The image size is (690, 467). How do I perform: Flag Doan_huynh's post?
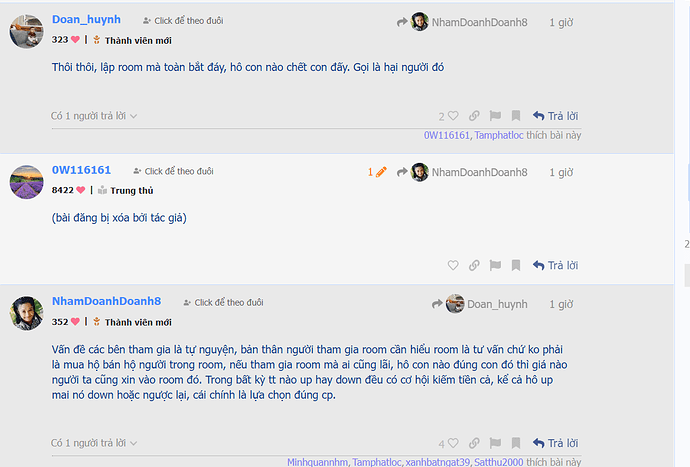point(495,116)
